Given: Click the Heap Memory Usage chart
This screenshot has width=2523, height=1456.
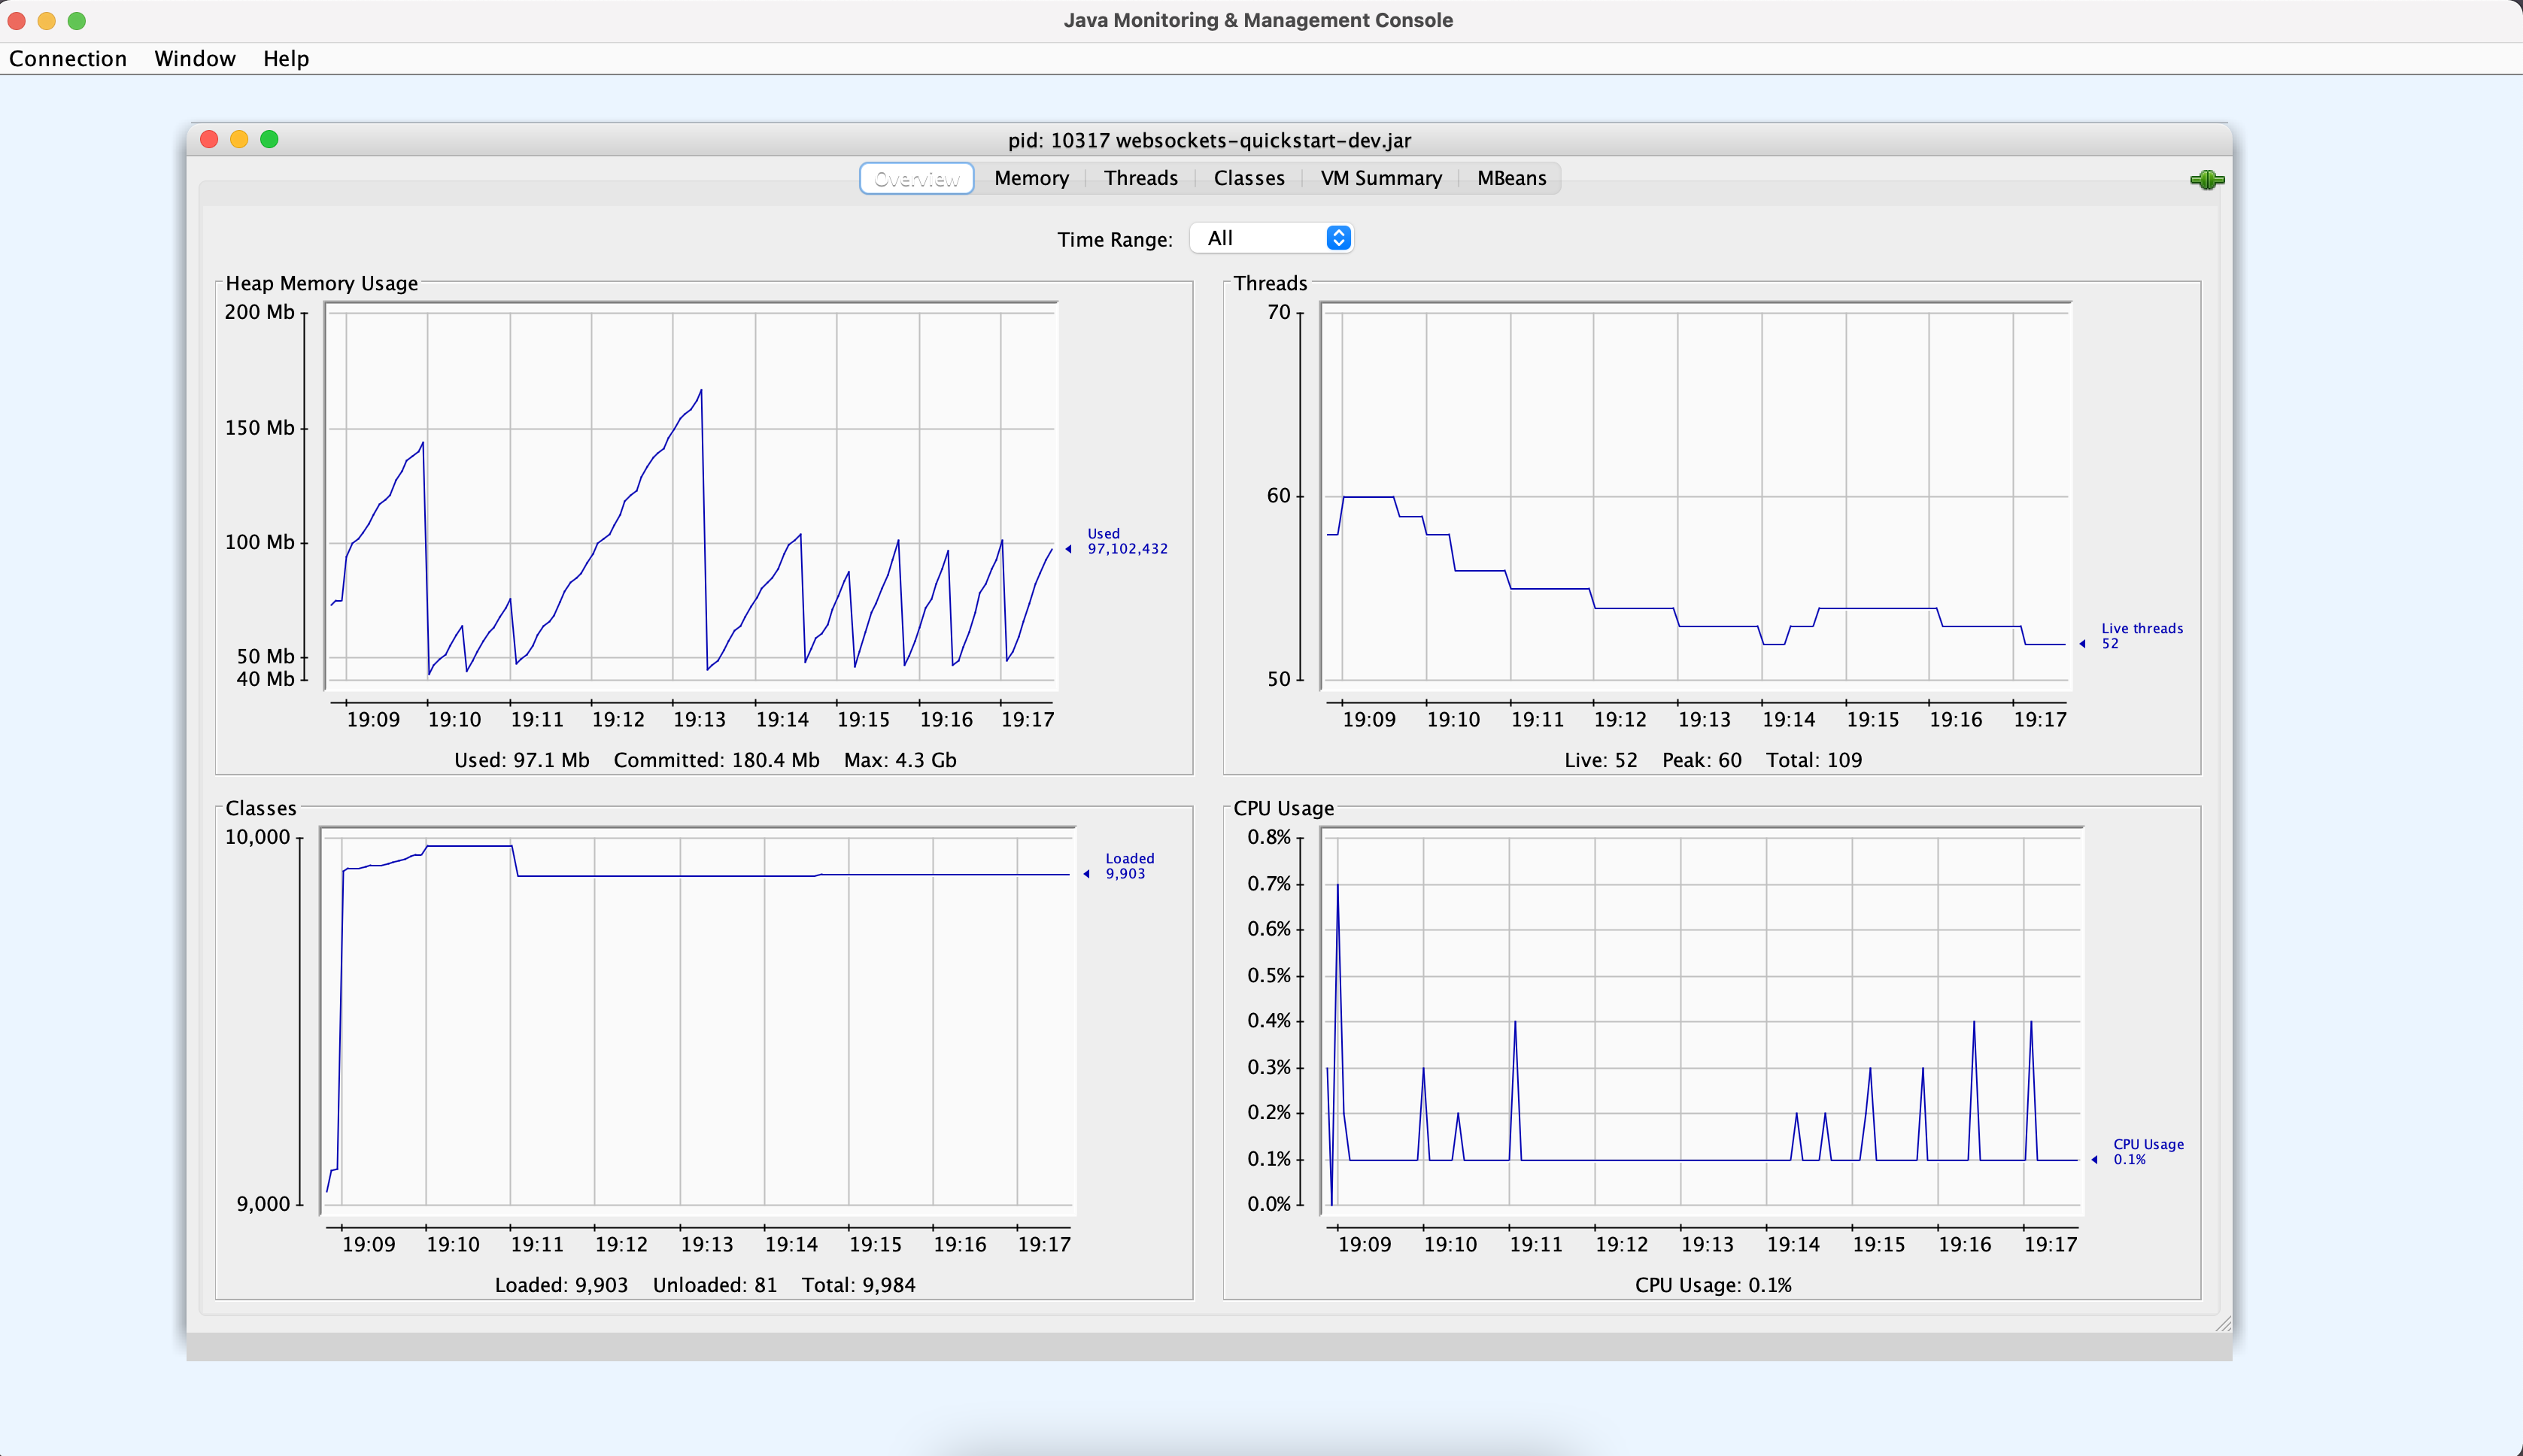Looking at the screenshot, I should [x=691, y=497].
